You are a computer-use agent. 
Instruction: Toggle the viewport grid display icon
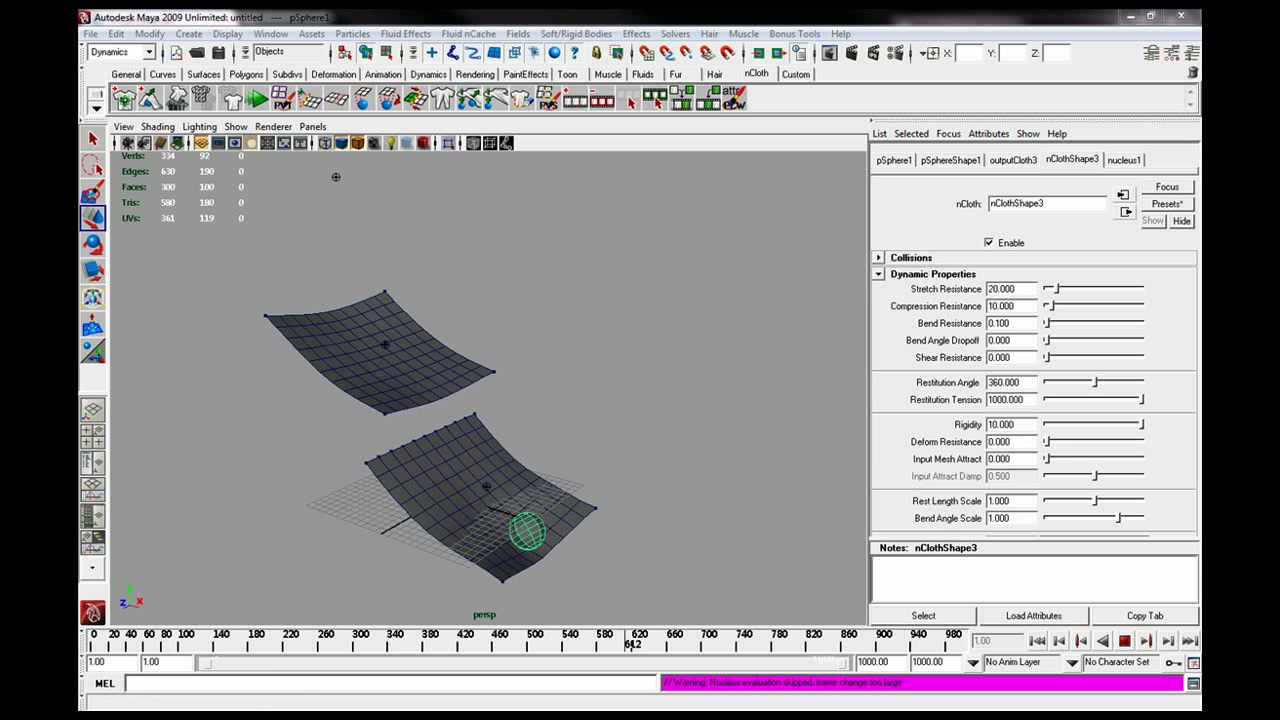[202, 143]
